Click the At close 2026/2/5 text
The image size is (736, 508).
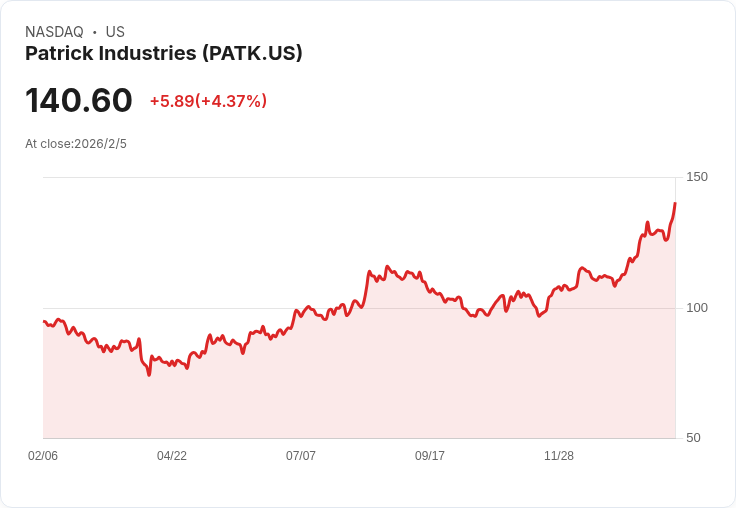pyautogui.click(x=76, y=144)
